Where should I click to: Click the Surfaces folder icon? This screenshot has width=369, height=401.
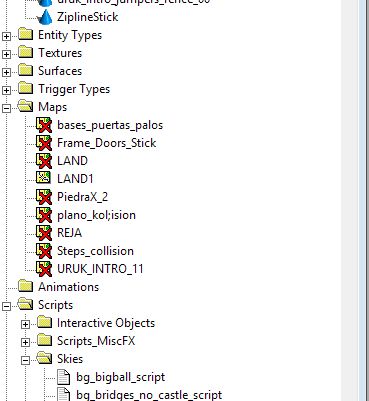(26, 70)
